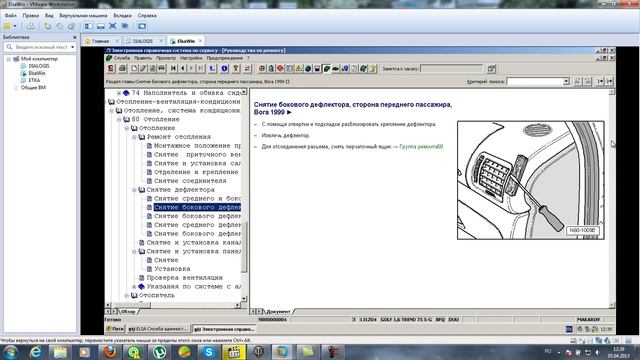Select Установка tree item
This screenshot has height=360, width=640.
[172, 269]
